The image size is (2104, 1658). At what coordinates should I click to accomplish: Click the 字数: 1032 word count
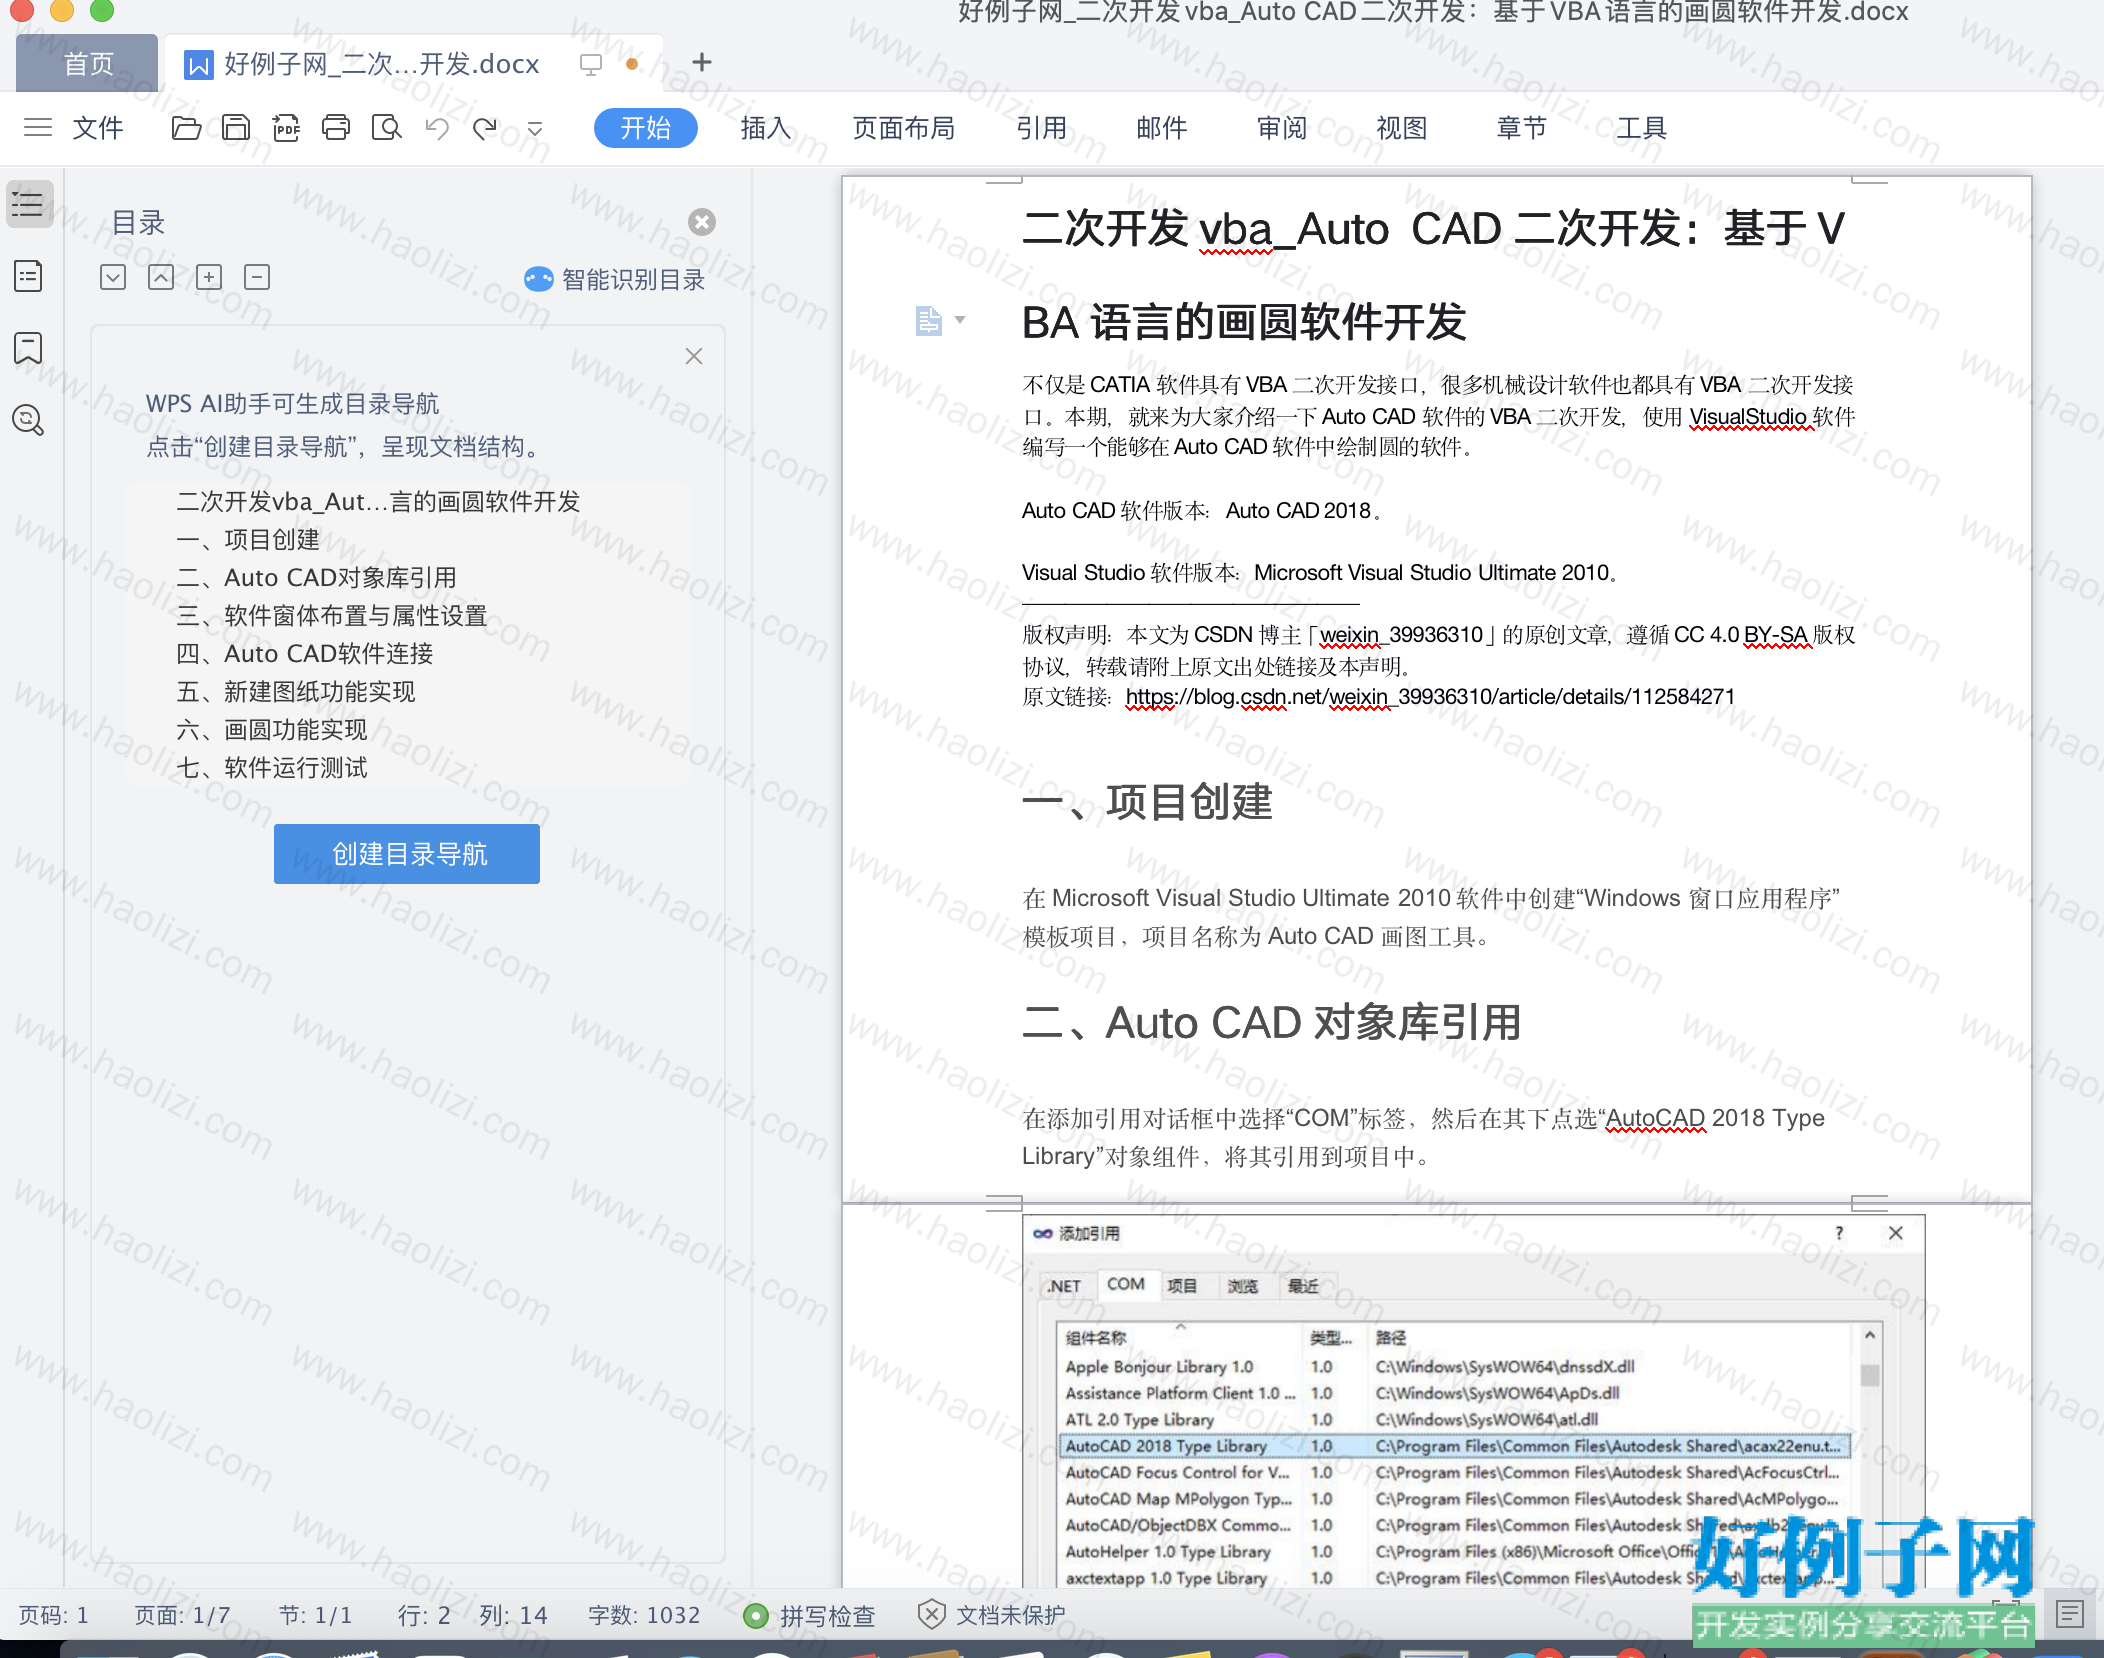coord(644,1615)
